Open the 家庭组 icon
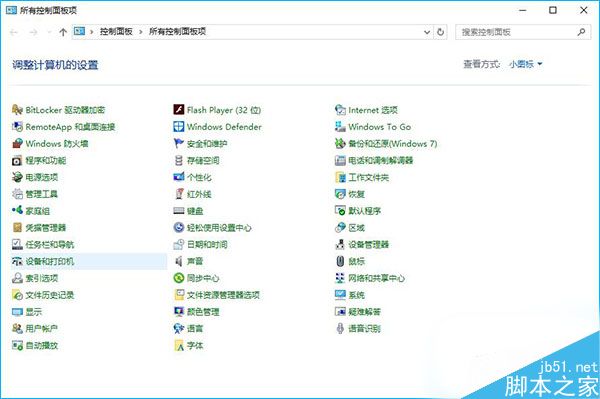The width and height of the screenshot is (600, 399). click(17, 211)
